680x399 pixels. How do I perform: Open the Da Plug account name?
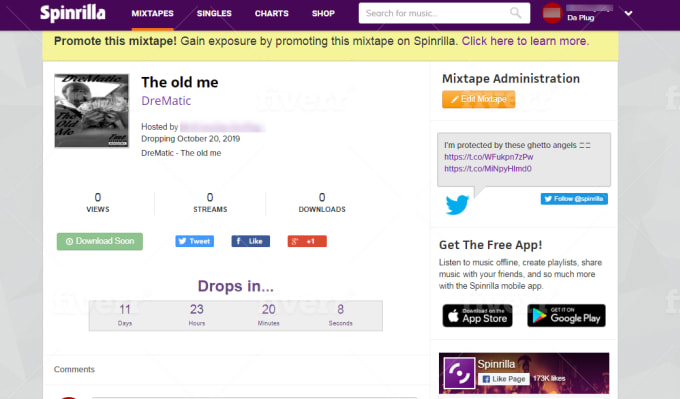580,18
